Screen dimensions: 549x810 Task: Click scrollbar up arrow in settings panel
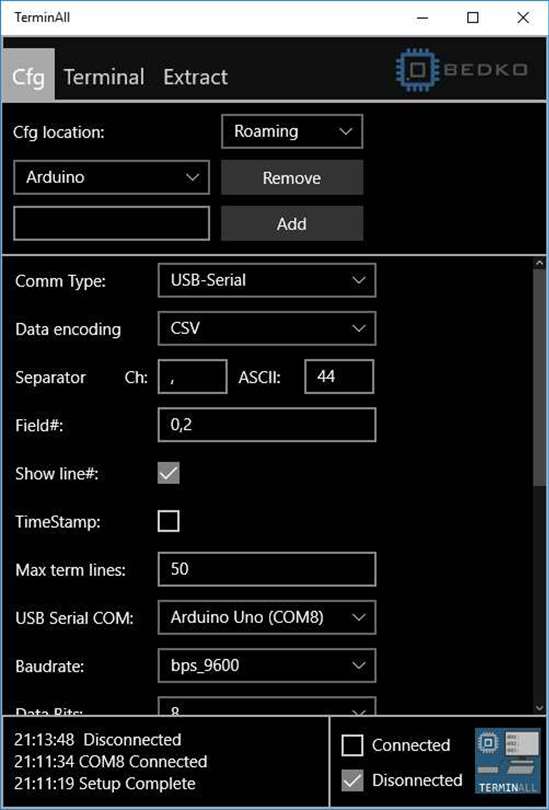click(539, 263)
